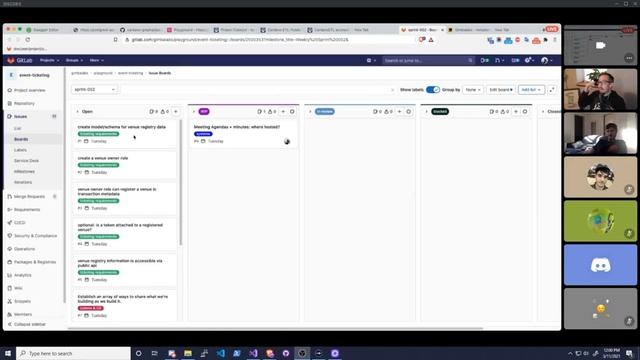Add new issue to blocked list
Image resolution: width=640 pixels, height=360 pixels.
[x=516, y=111]
